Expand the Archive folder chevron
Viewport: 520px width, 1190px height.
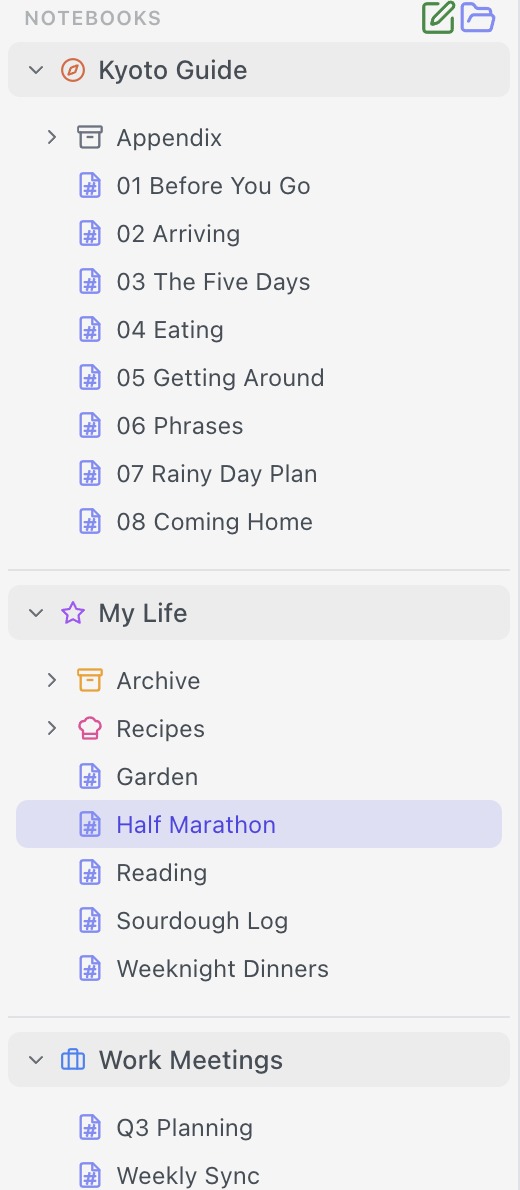tap(52, 681)
